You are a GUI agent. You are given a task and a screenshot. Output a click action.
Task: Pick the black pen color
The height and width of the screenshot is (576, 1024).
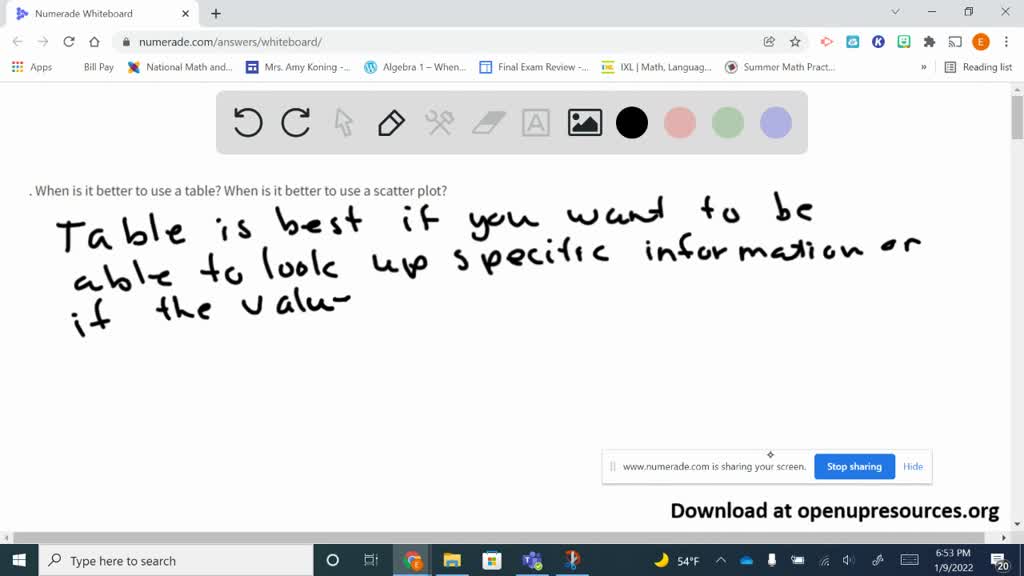coord(632,123)
